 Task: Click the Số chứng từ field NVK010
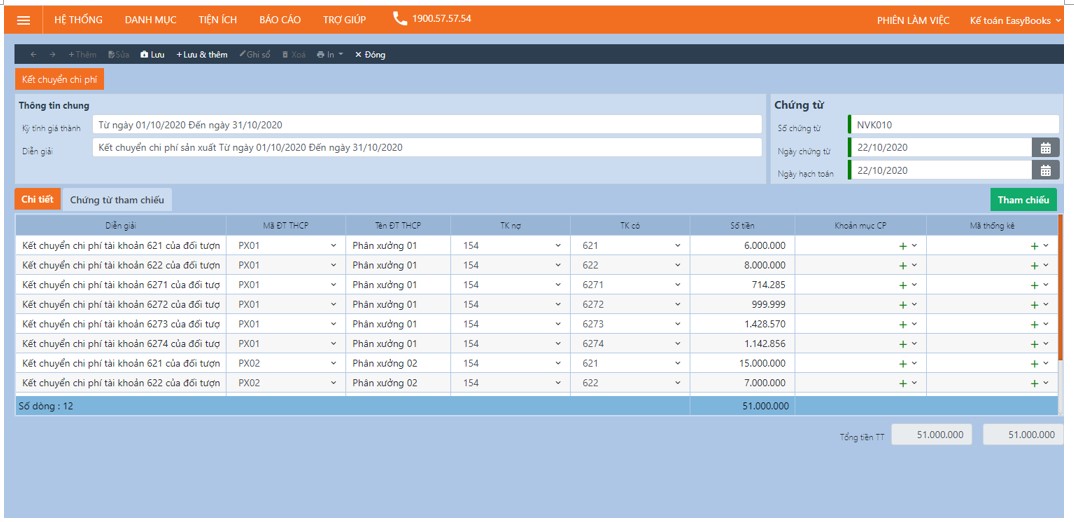click(x=953, y=125)
